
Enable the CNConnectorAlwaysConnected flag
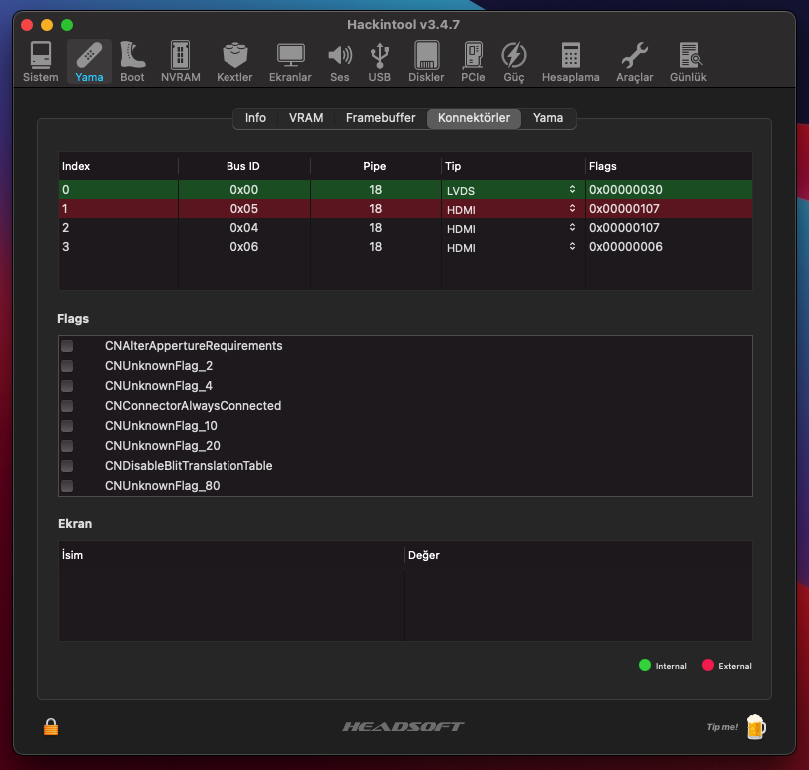[66, 406]
